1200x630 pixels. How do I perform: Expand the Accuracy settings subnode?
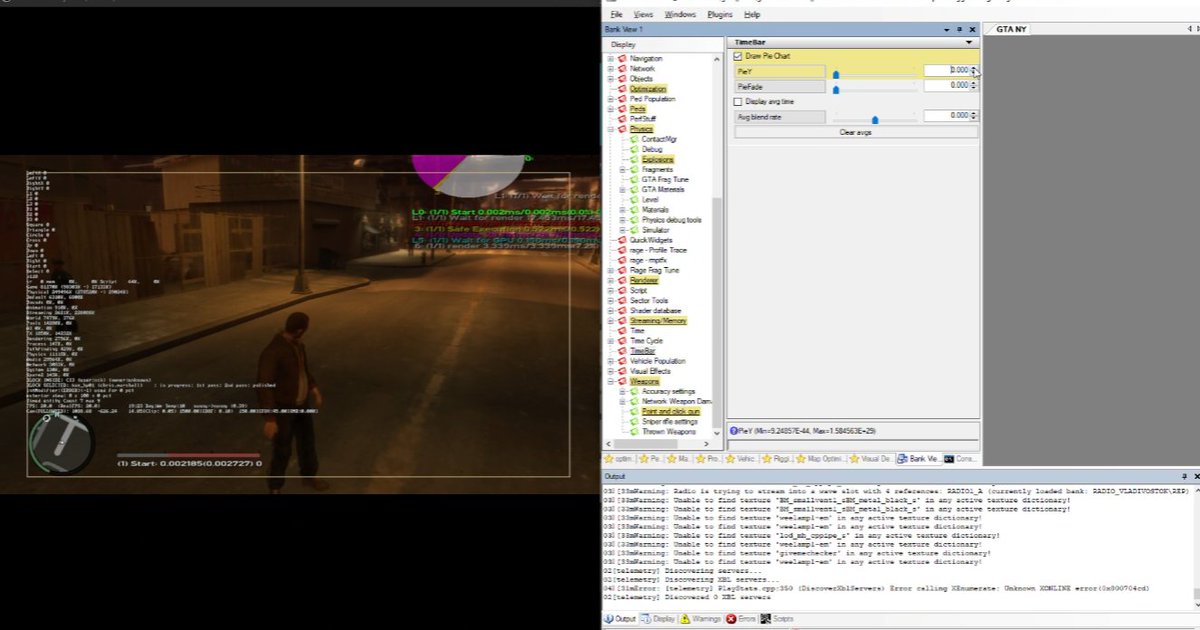tap(623, 392)
